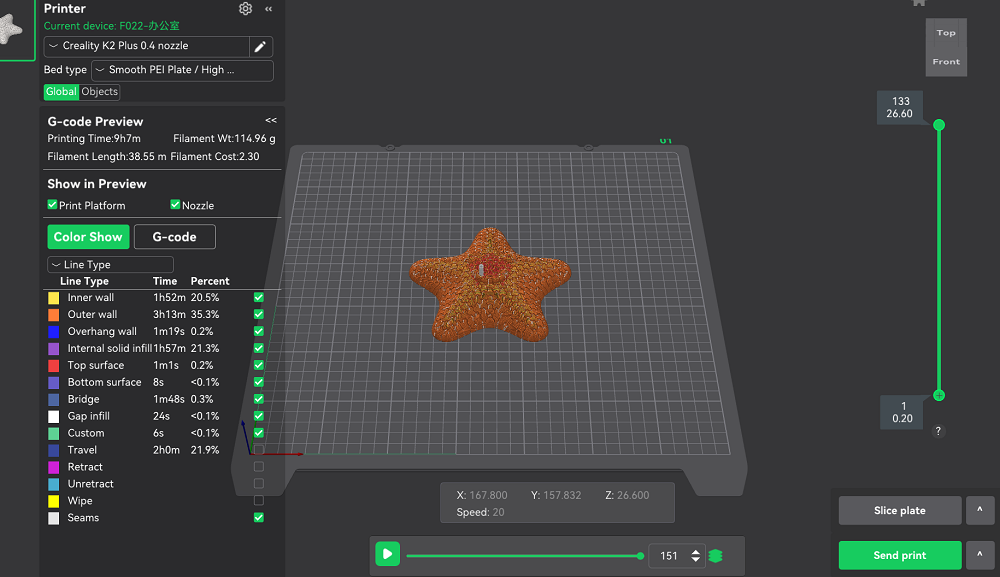Toggle the Nozzle visibility checkbox

coord(176,205)
